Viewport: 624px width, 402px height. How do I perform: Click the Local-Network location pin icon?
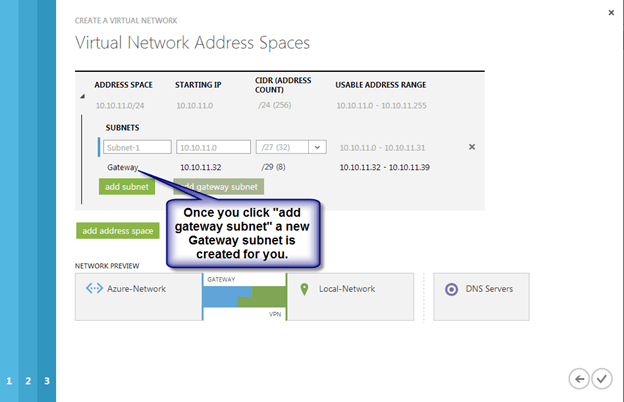(x=305, y=289)
